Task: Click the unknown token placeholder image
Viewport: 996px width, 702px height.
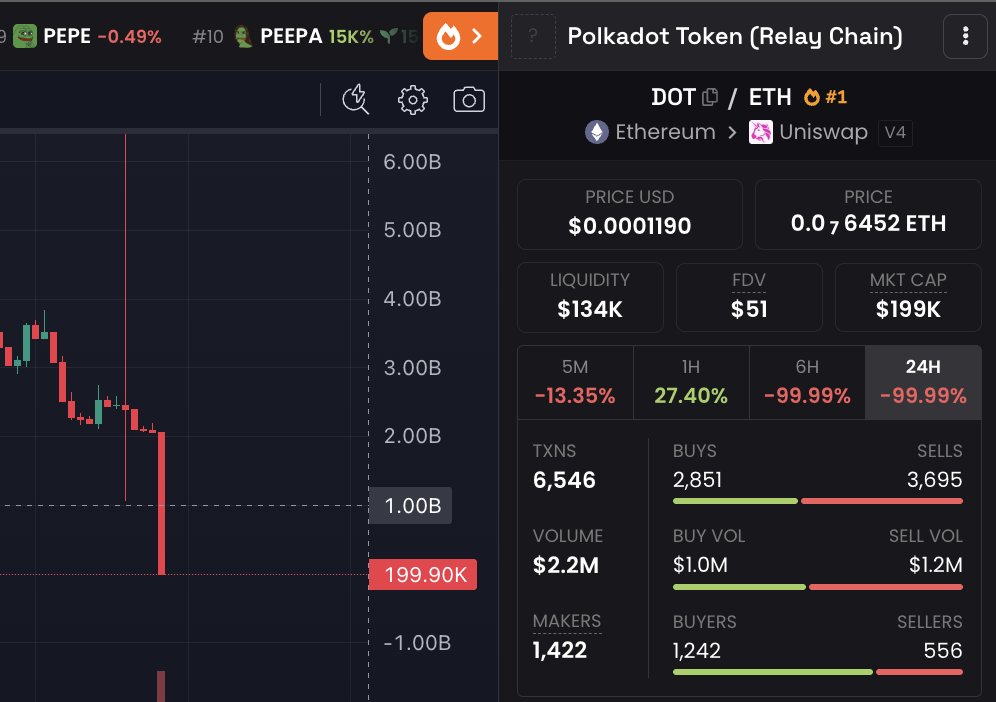Action: 533,37
